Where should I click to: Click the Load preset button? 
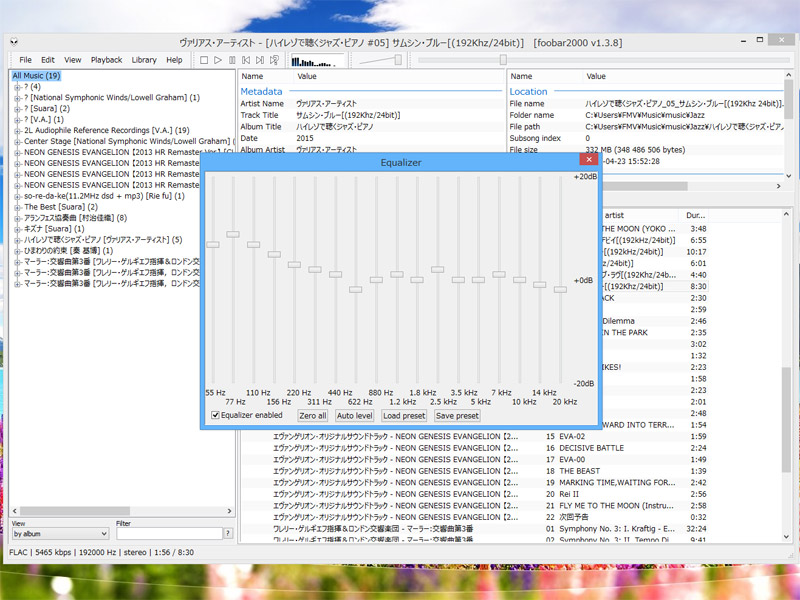coord(403,415)
